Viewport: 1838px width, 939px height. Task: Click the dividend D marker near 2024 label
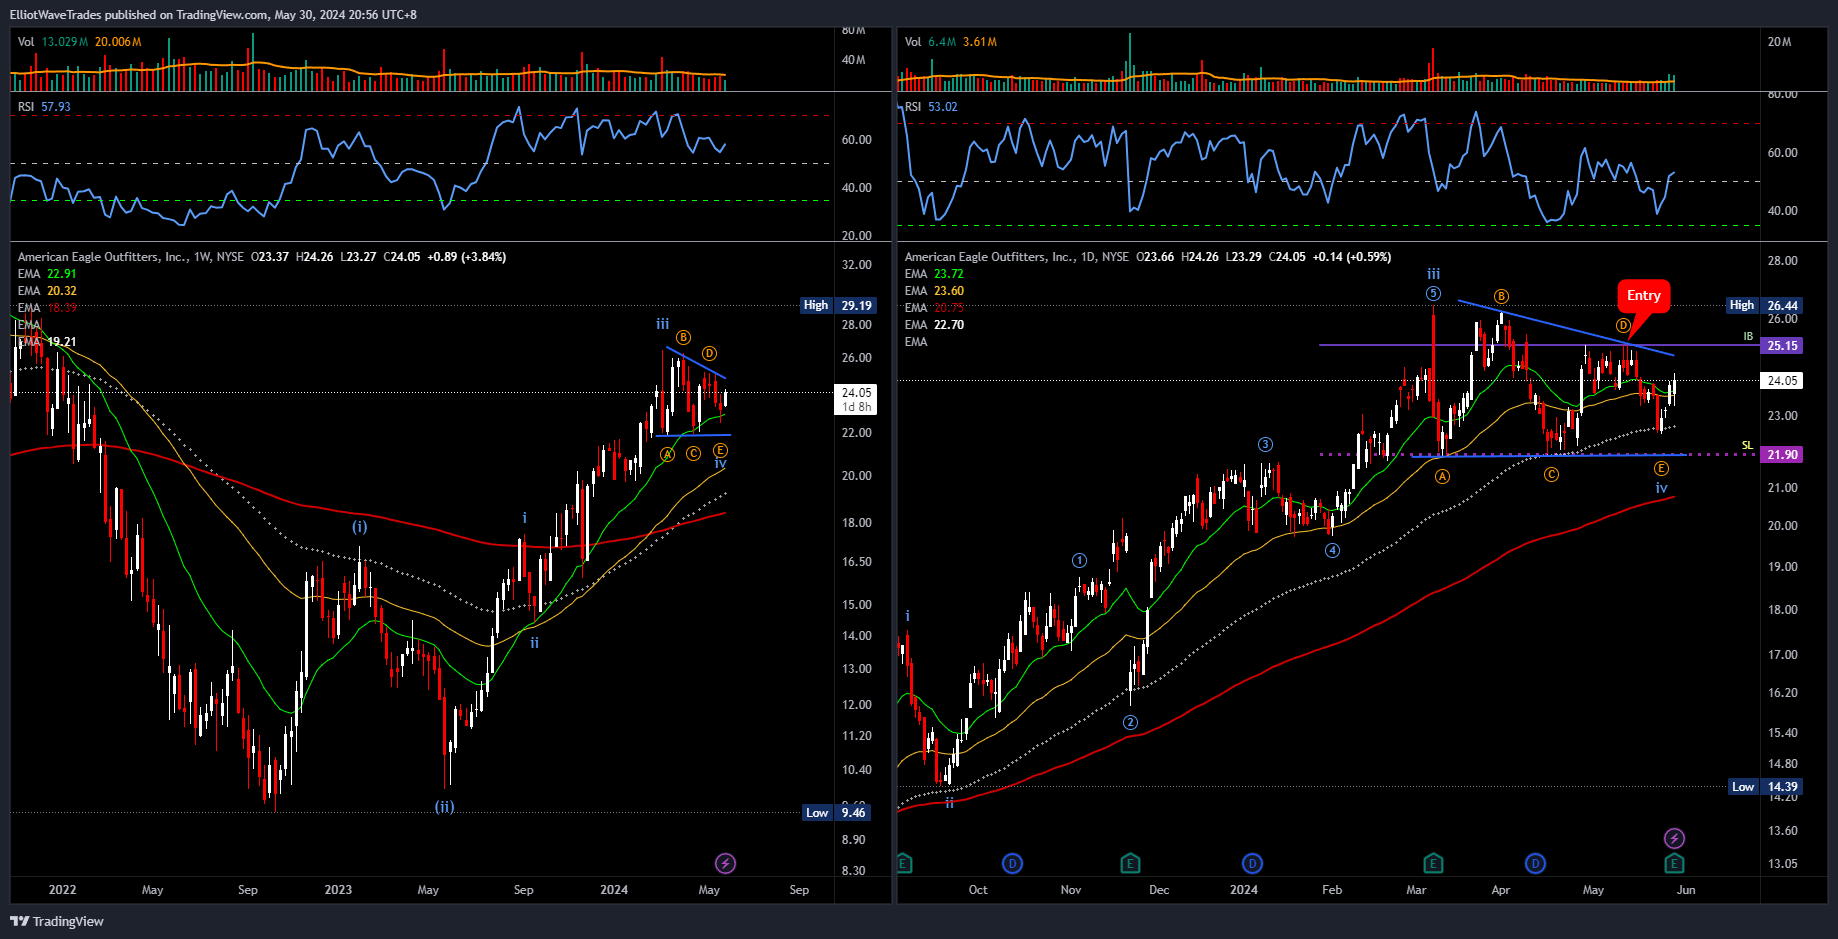click(1252, 863)
